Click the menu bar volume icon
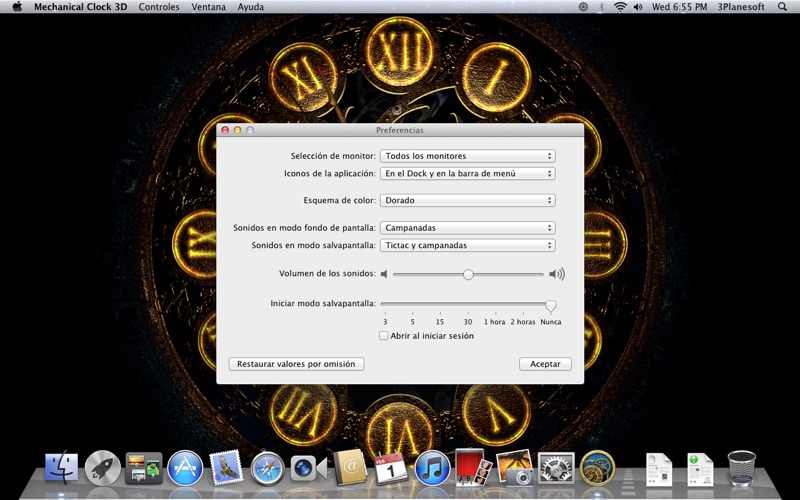The height and width of the screenshot is (500, 800). coord(638,7)
